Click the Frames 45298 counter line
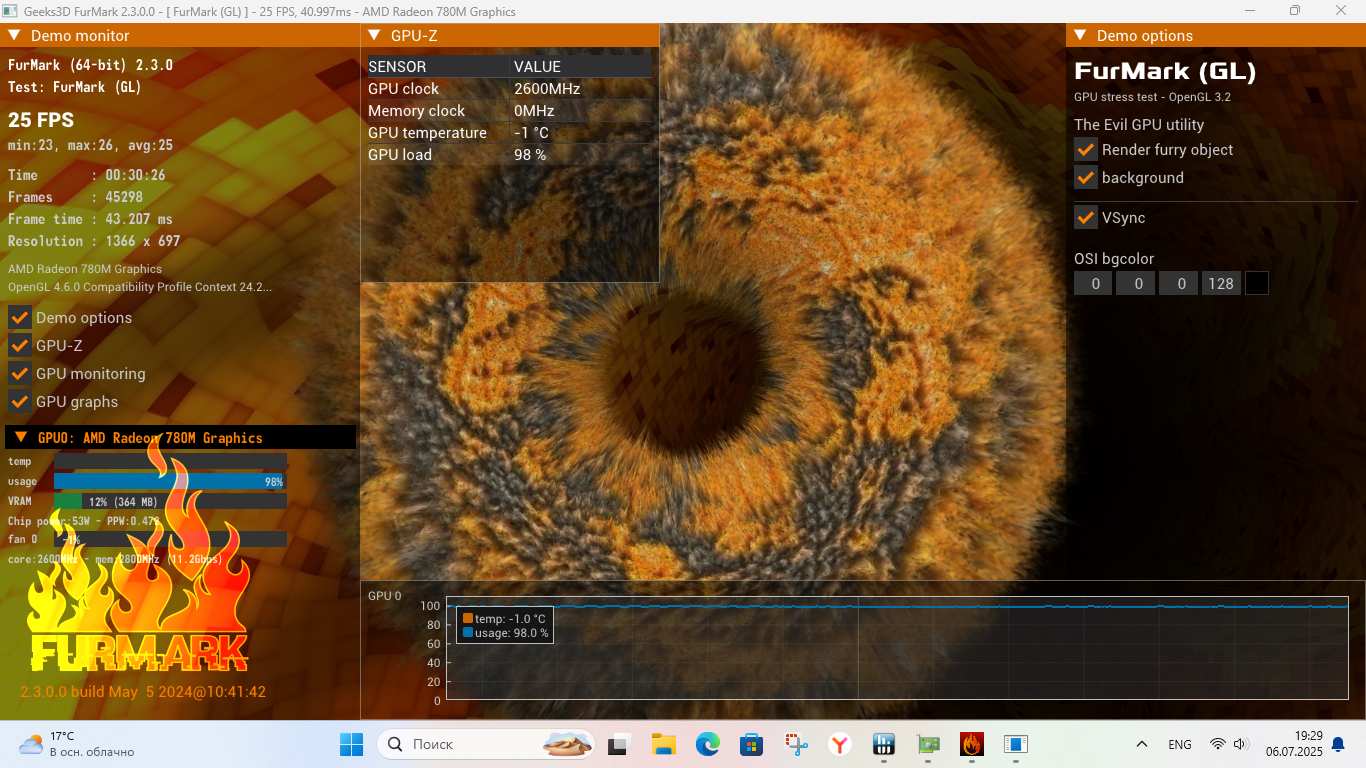The height and width of the screenshot is (768, 1366). pos(75,197)
